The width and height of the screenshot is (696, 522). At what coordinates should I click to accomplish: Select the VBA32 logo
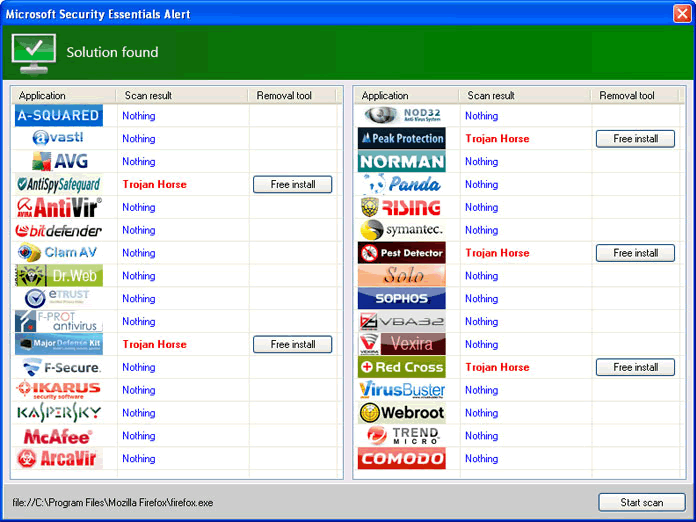[402, 321]
